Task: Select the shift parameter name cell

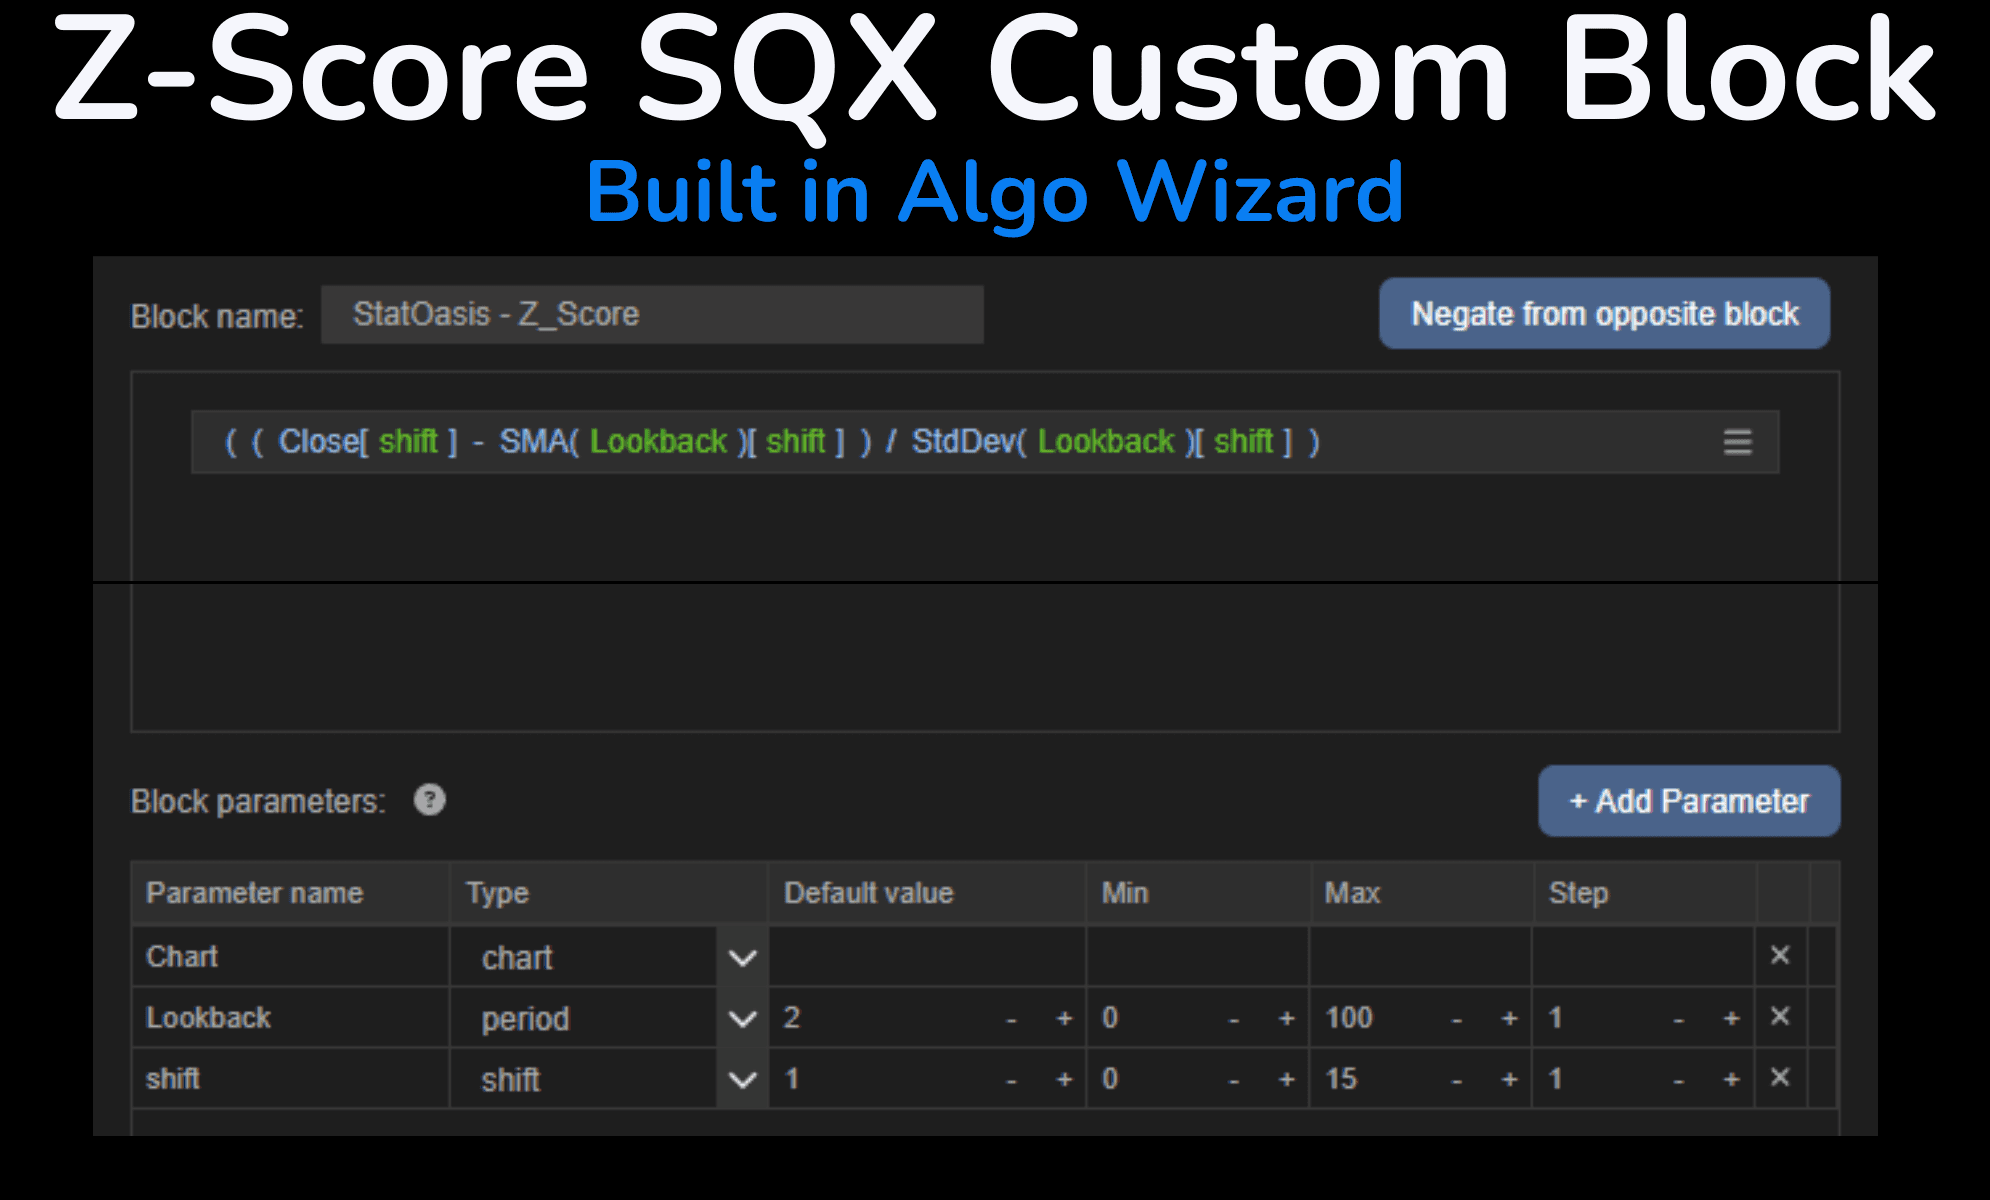Action: point(290,1078)
